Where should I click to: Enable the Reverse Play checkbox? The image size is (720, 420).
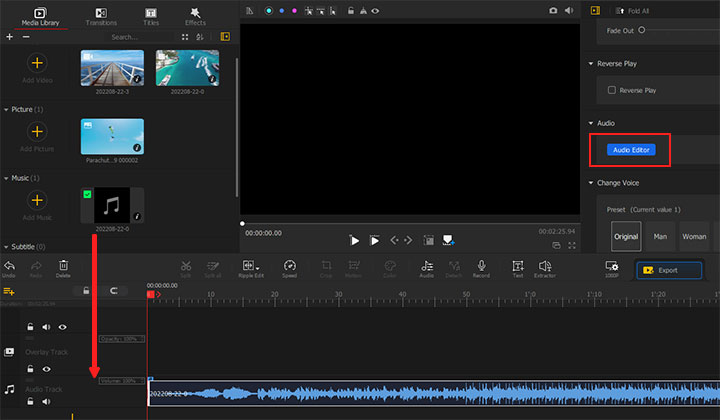click(x=612, y=90)
